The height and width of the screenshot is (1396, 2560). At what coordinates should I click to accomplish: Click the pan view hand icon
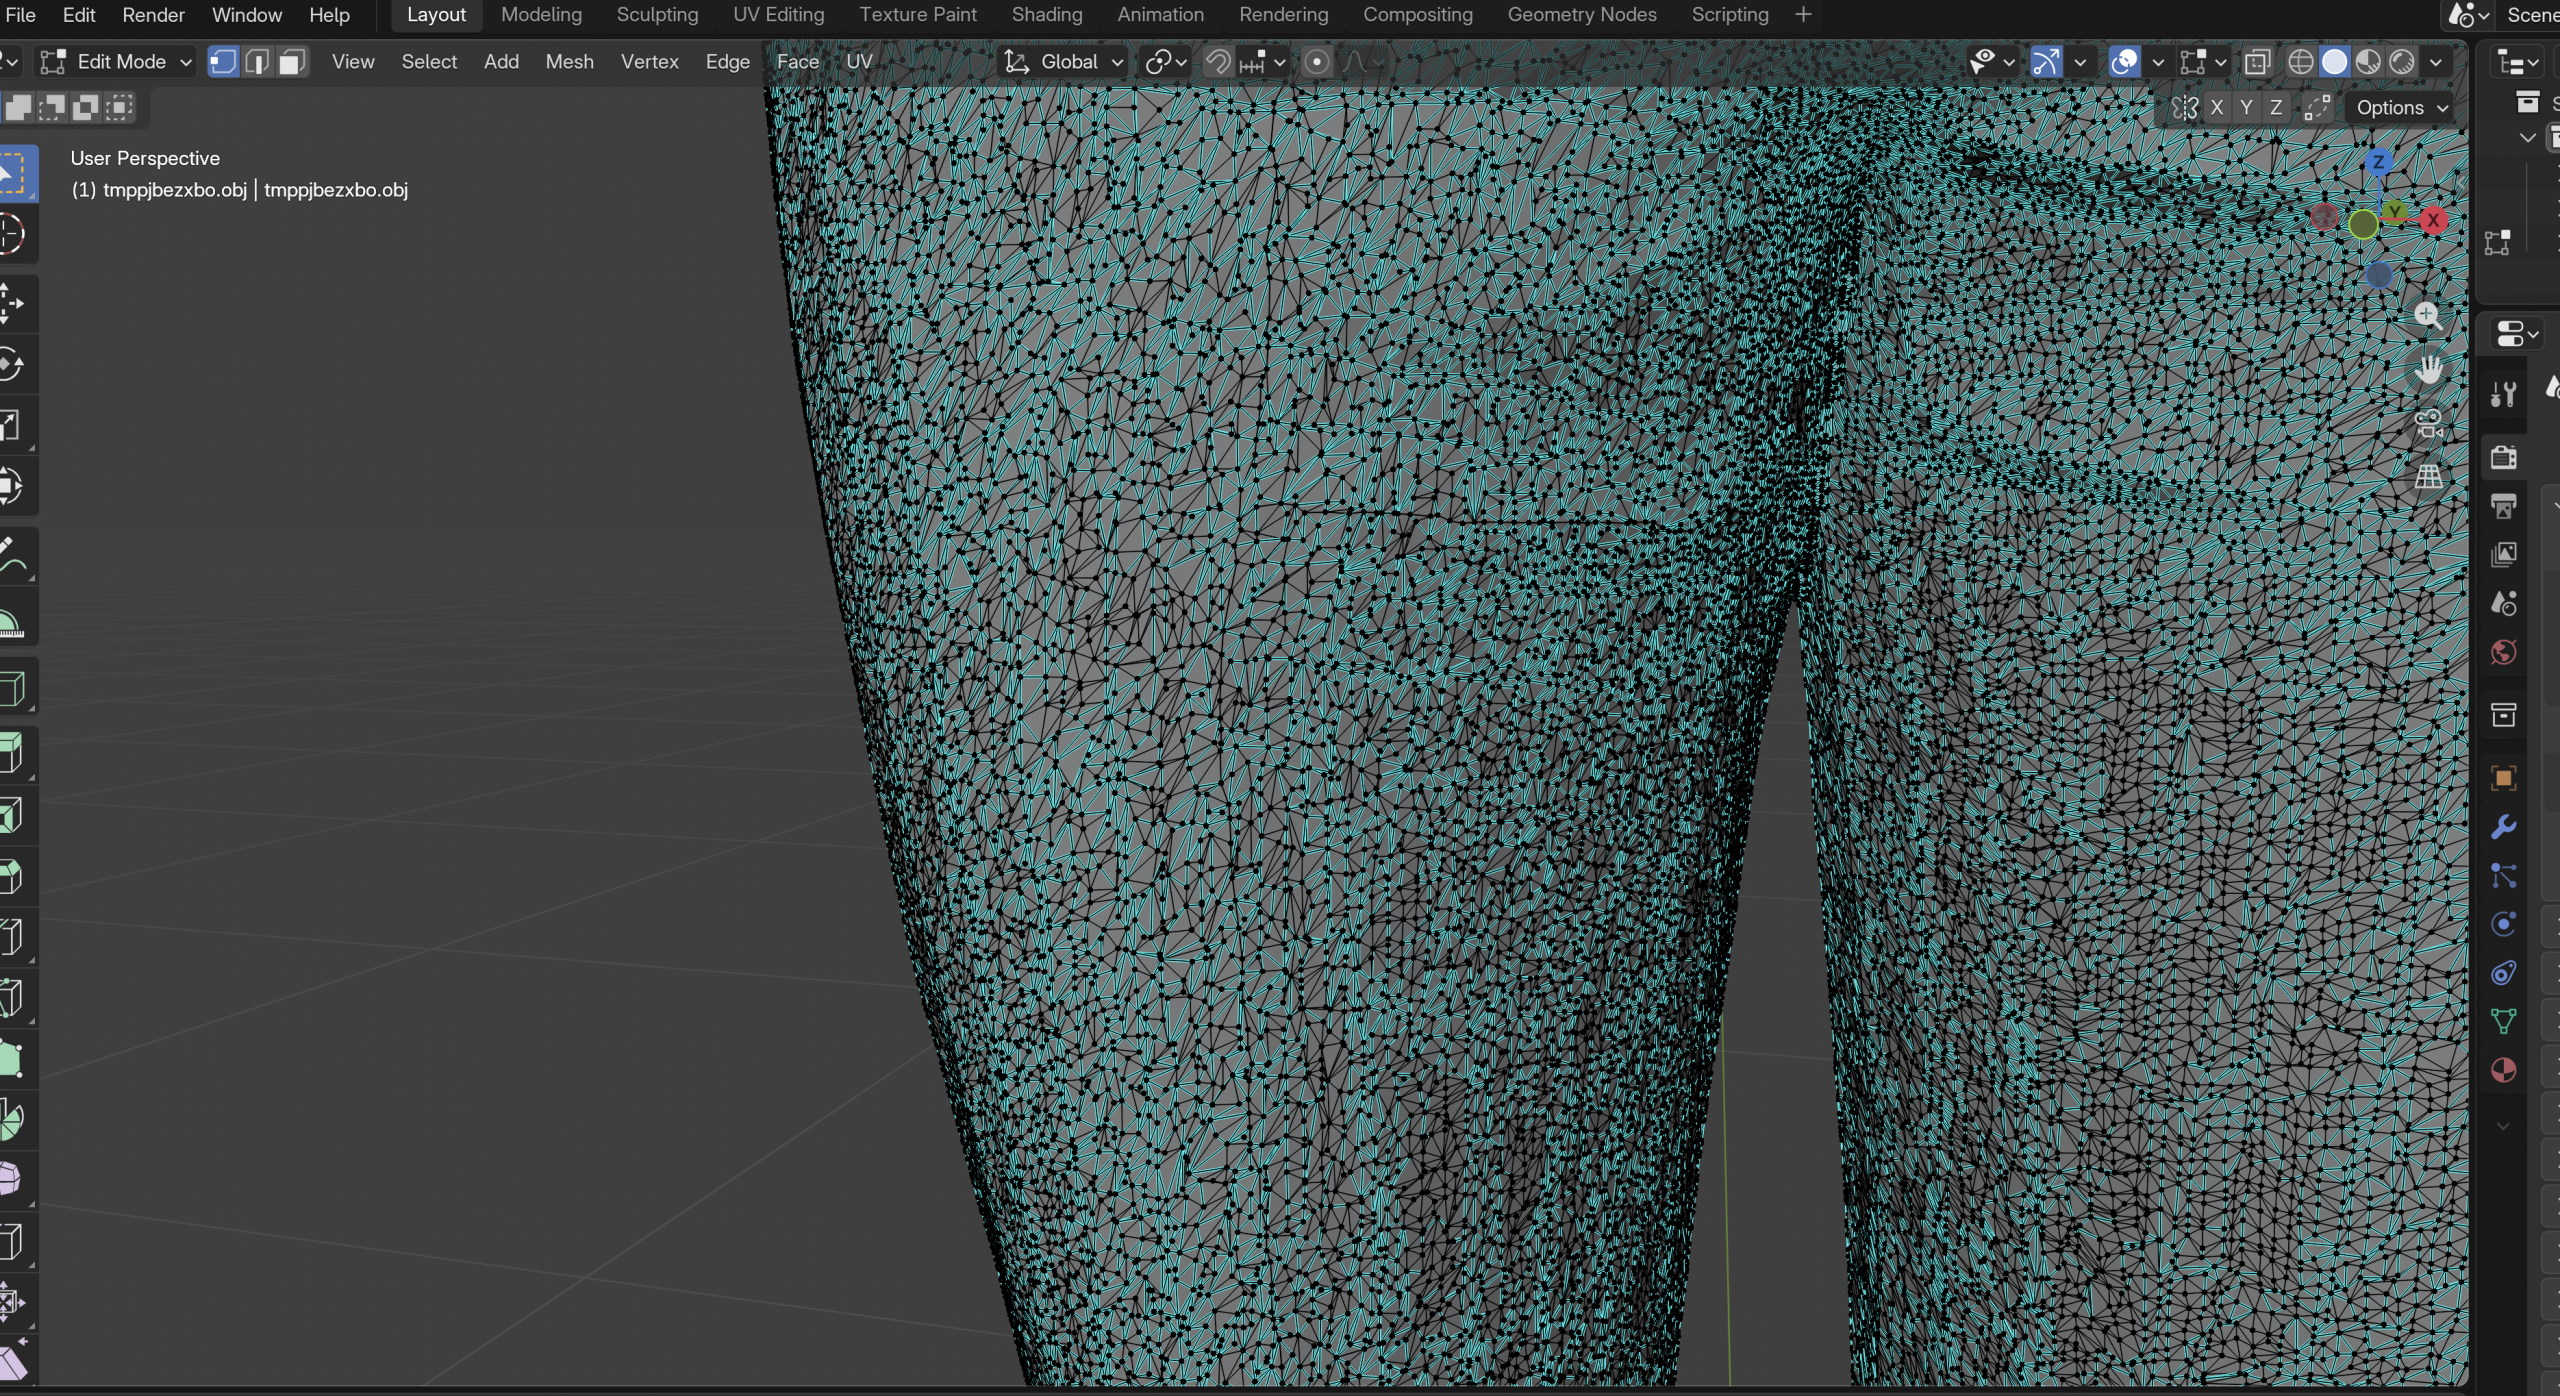coord(2428,370)
